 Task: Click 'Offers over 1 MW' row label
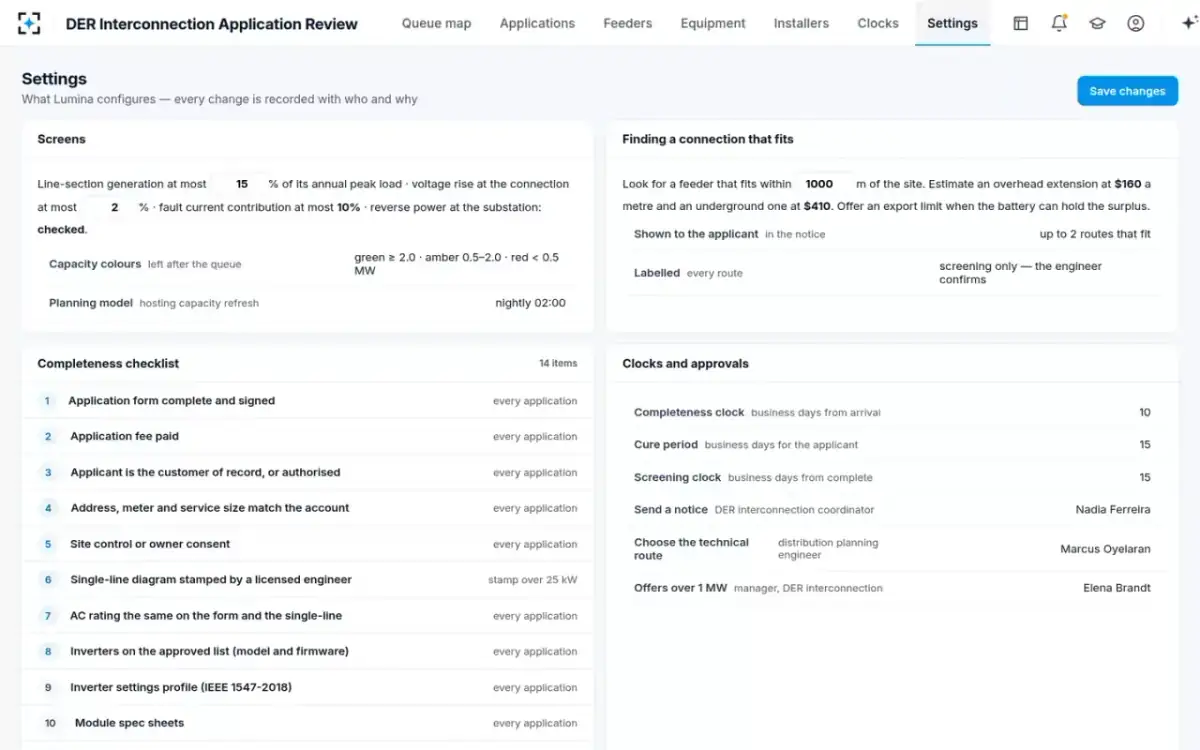[x=680, y=588]
